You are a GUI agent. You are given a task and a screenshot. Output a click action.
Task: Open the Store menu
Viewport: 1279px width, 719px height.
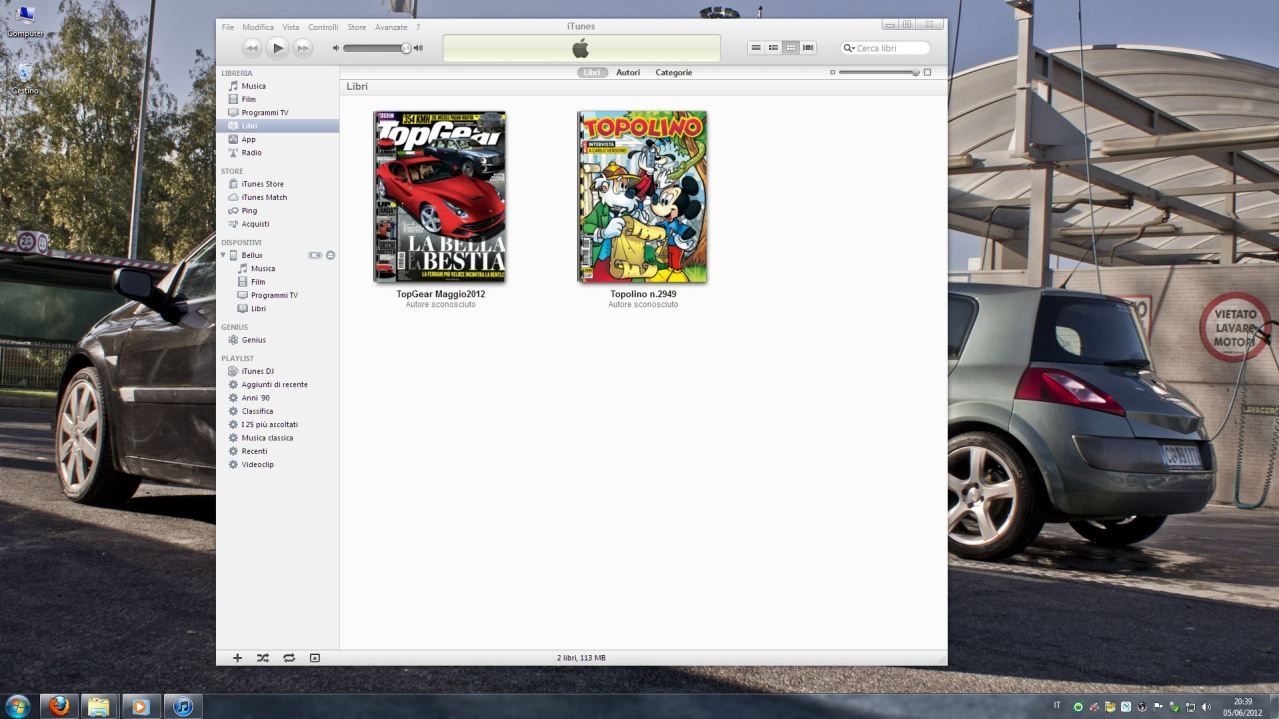(357, 27)
